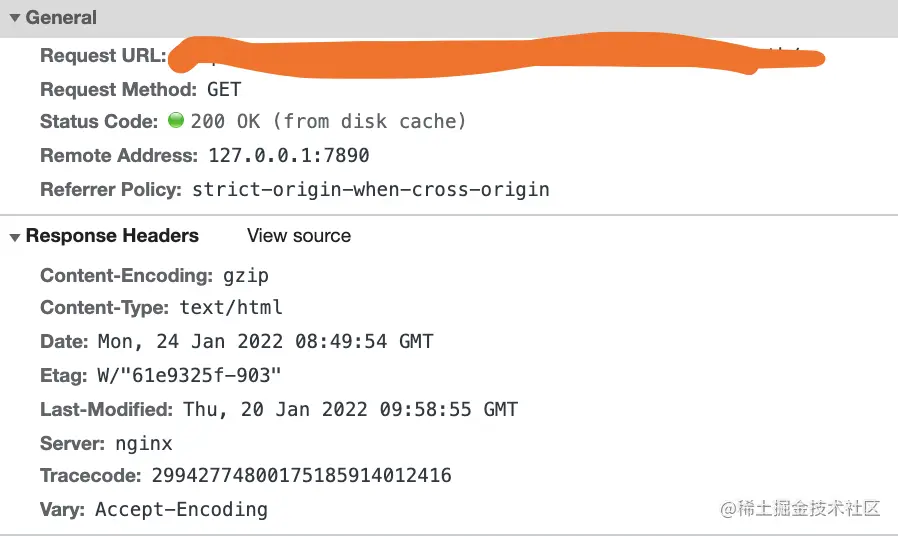898x536 pixels.
Task: Select the Tracecode number value
Action: pyautogui.click(x=301, y=476)
